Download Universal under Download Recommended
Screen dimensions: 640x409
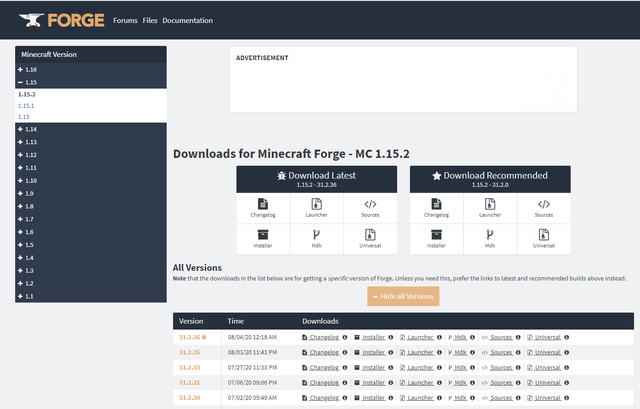(544, 239)
